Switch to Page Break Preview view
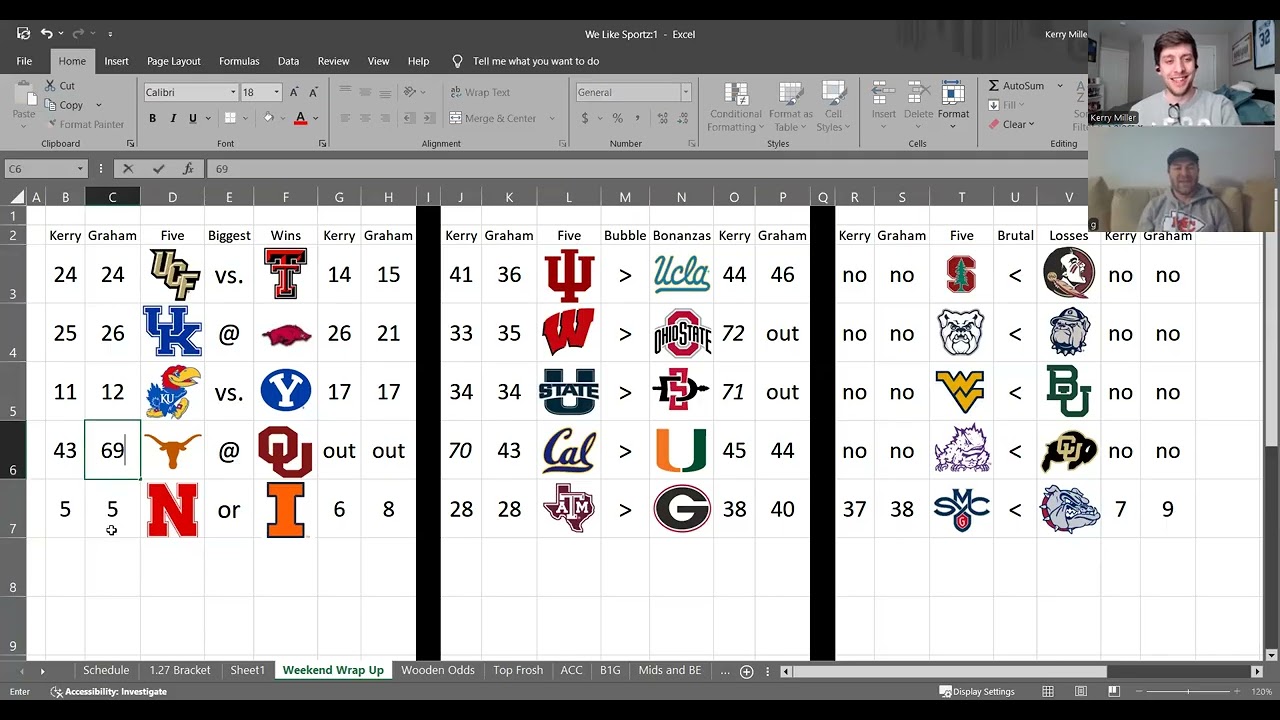 (x=1113, y=691)
